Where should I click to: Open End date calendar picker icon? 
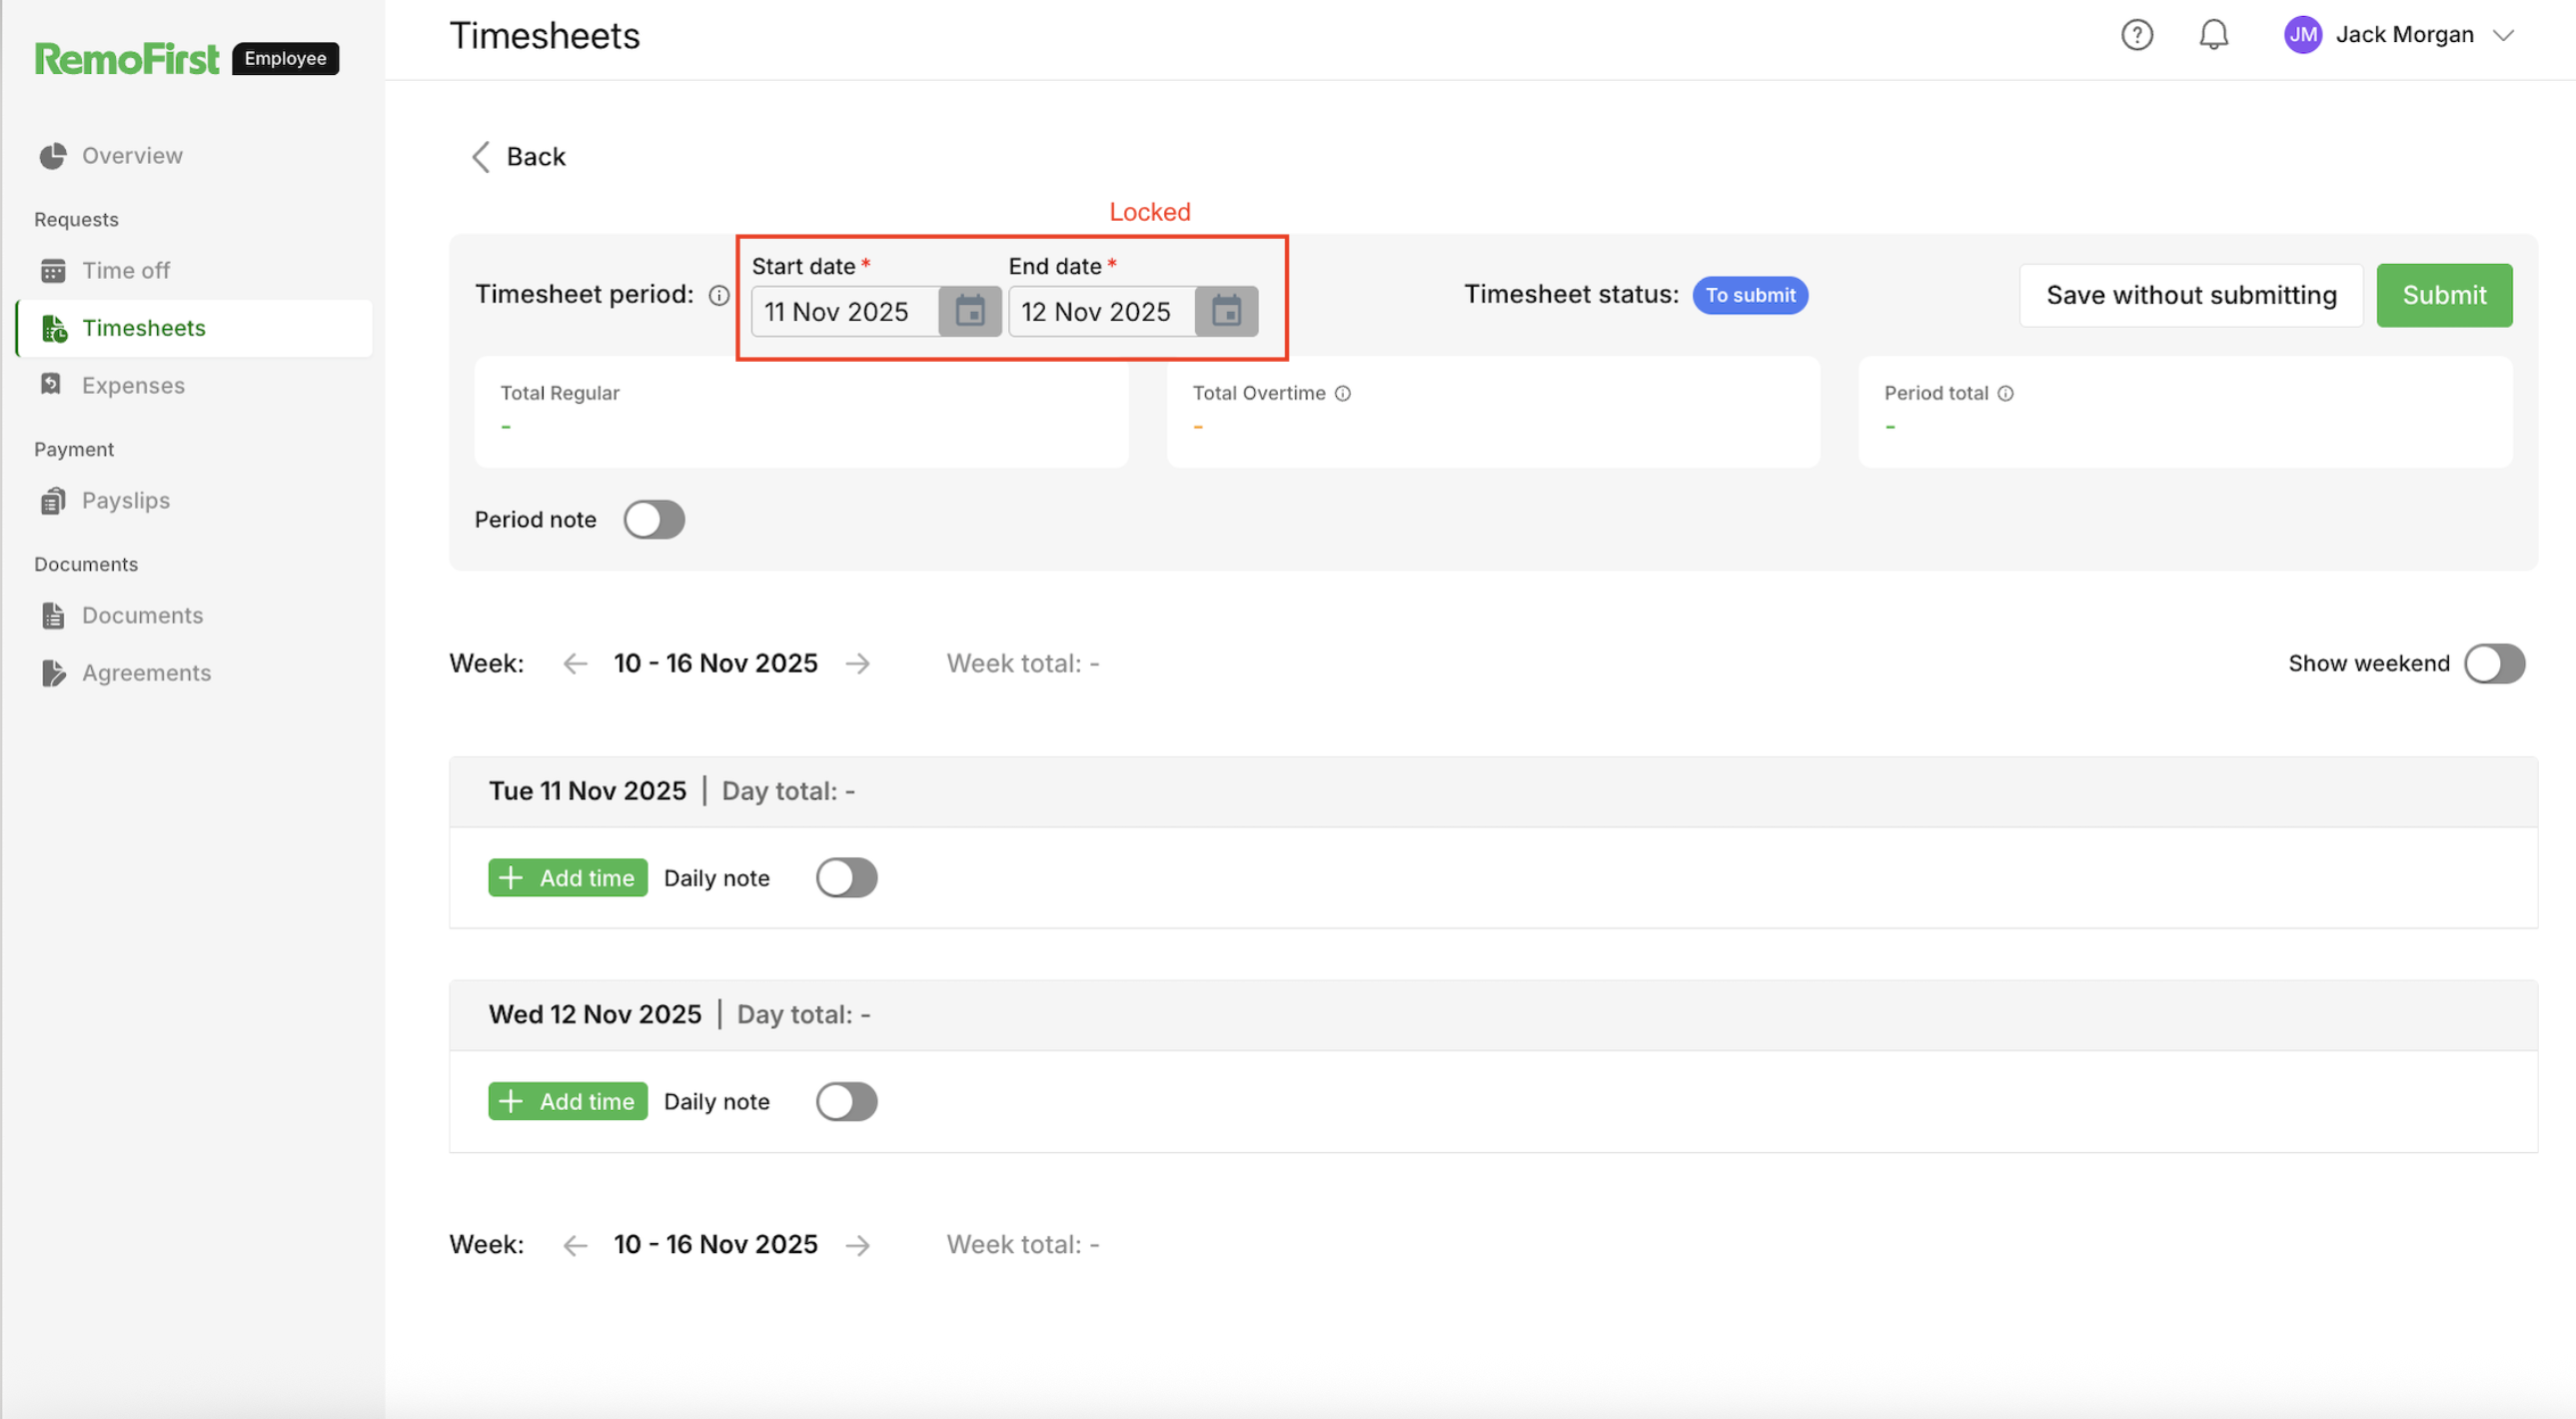point(1226,311)
